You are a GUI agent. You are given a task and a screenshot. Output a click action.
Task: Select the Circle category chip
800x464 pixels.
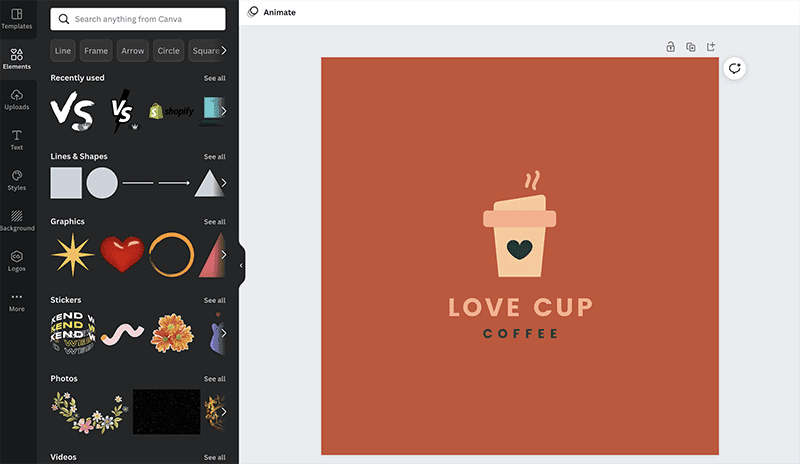click(168, 51)
